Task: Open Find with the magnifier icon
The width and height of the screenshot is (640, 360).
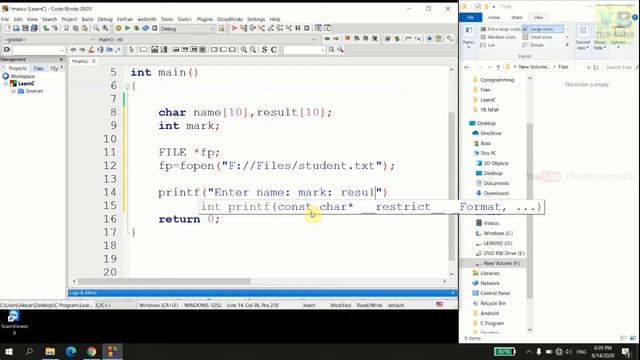Action: (96, 28)
